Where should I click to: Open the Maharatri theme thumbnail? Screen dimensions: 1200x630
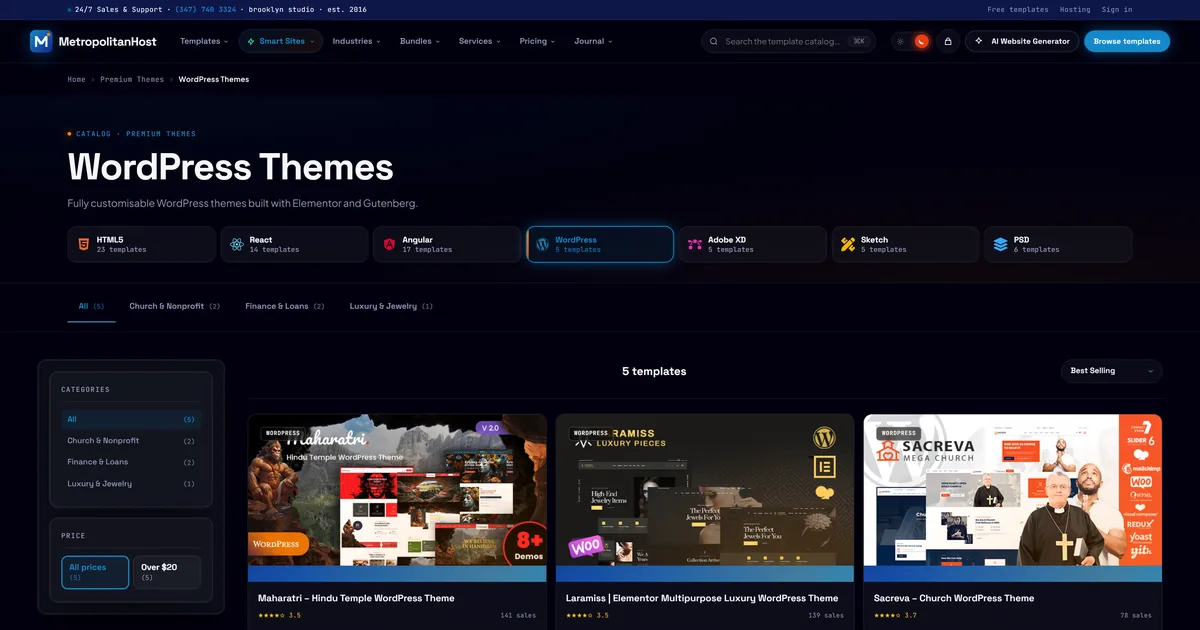[398, 498]
